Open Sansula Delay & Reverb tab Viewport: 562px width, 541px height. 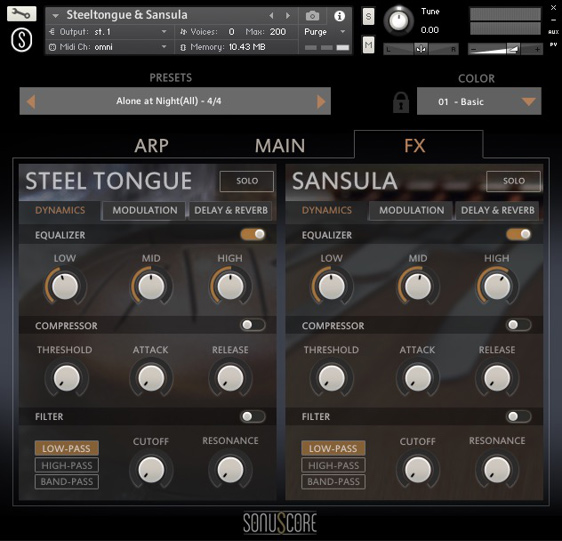(x=498, y=210)
